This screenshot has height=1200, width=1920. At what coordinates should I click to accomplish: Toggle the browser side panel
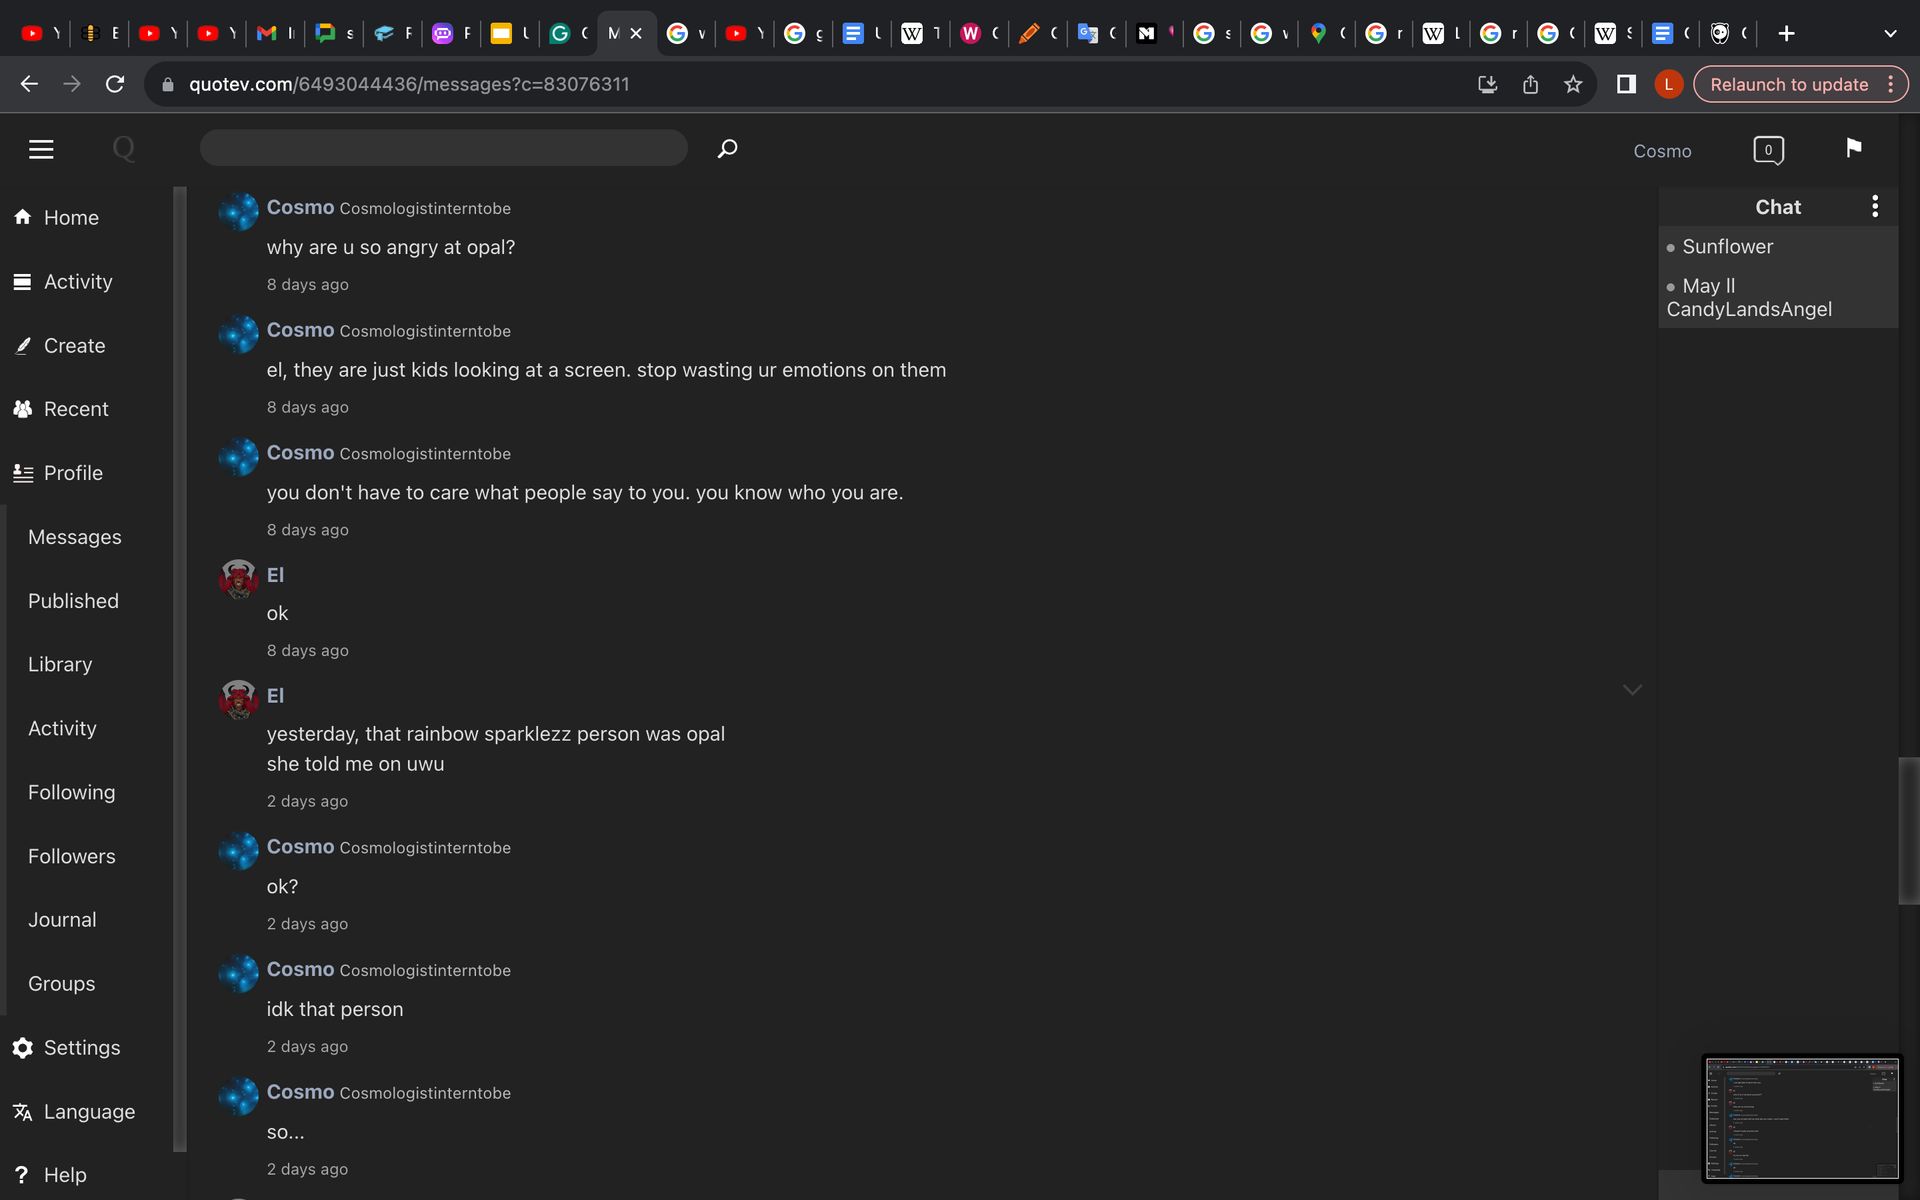point(1626,85)
